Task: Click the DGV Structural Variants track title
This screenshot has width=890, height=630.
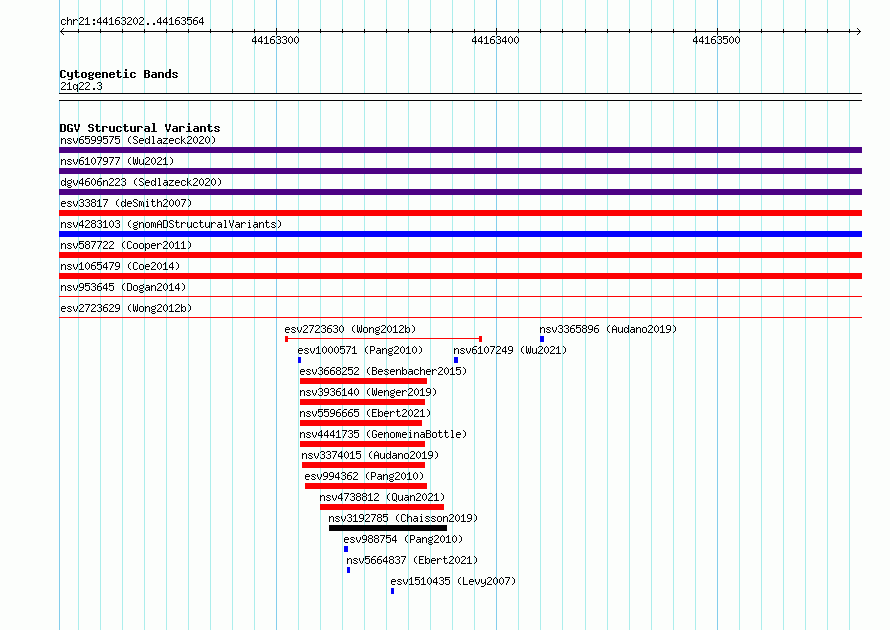Action: pyautogui.click(x=140, y=128)
